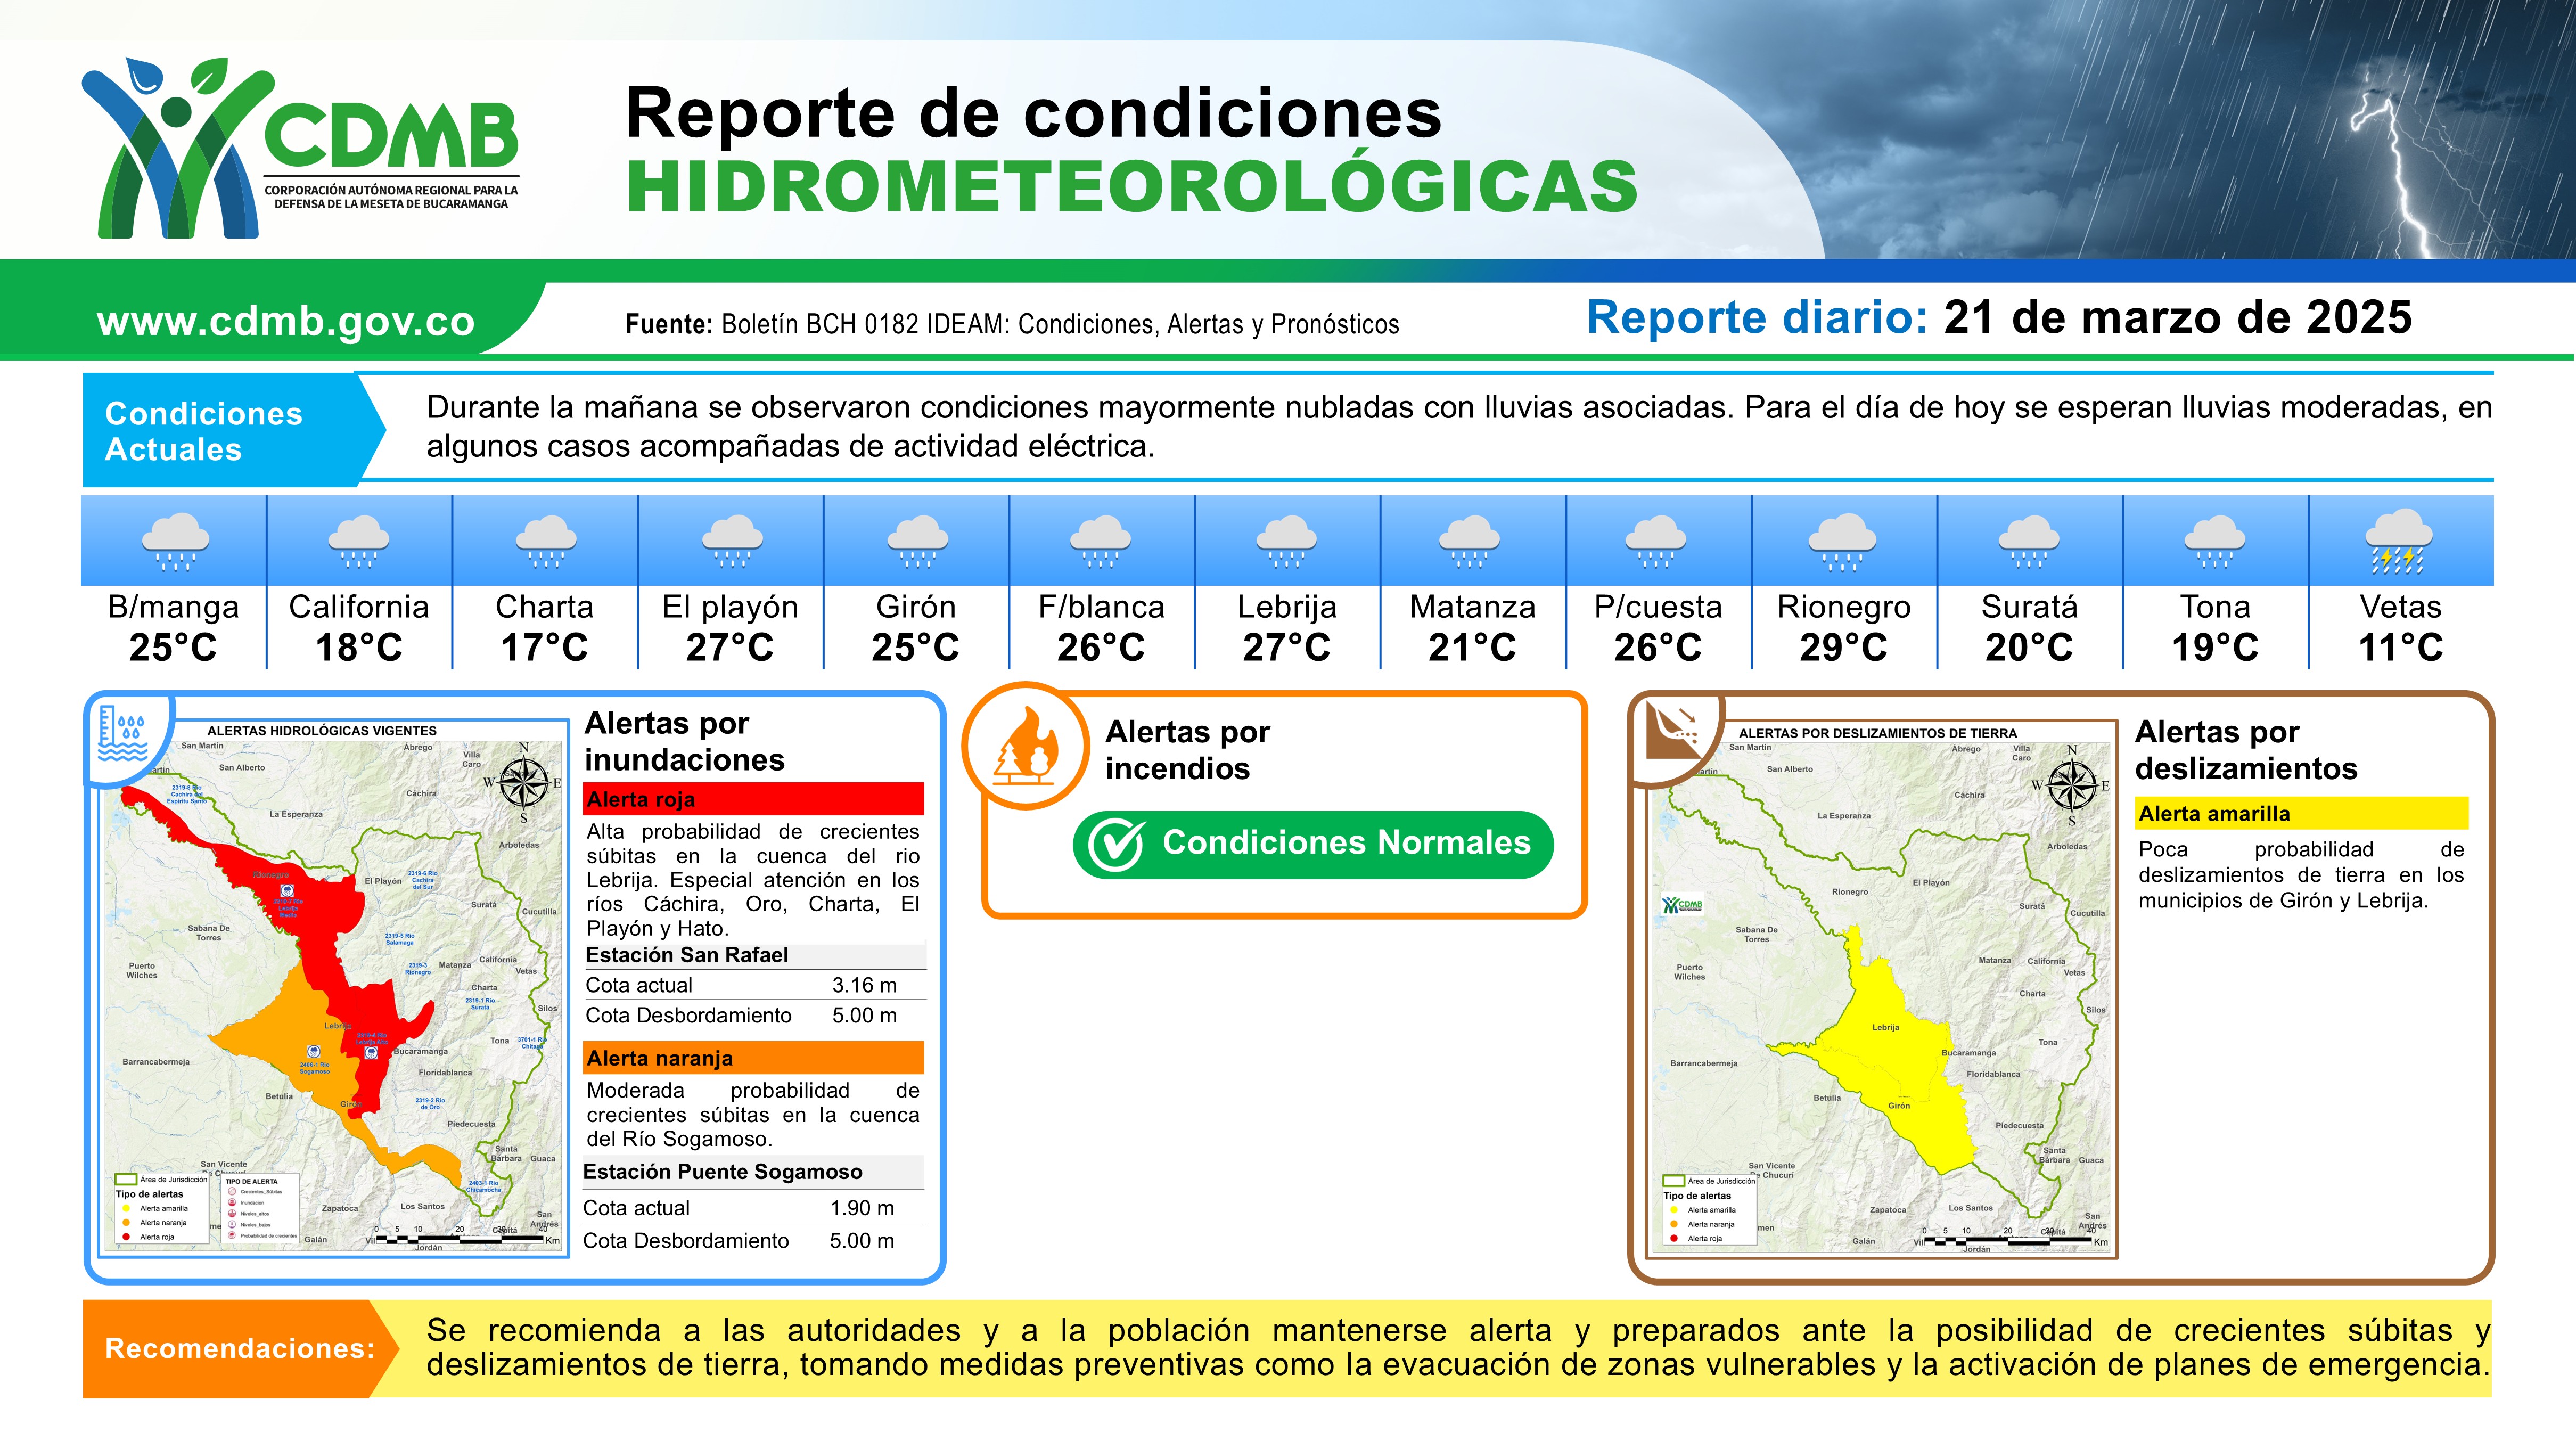Click the landslide map compass rose
The height and width of the screenshot is (1449, 2576).
pyautogui.click(x=2071, y=785)
